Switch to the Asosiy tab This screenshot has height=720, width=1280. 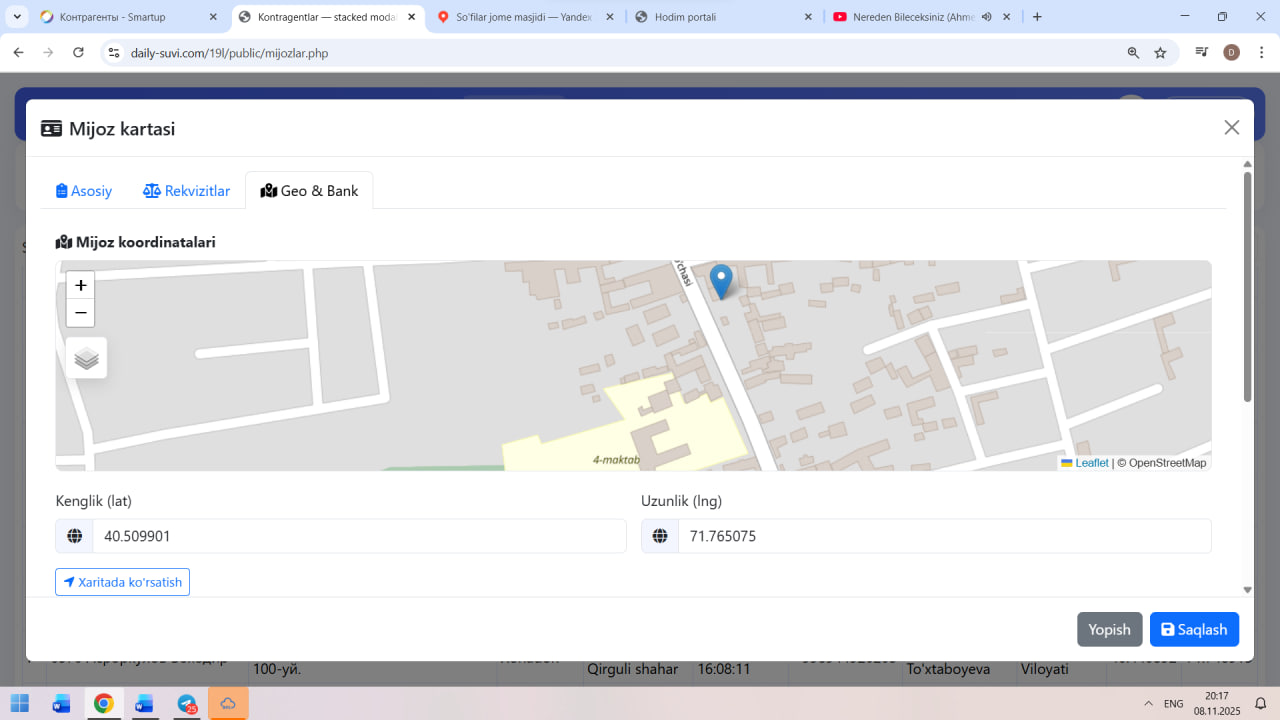tap(84, 191)
